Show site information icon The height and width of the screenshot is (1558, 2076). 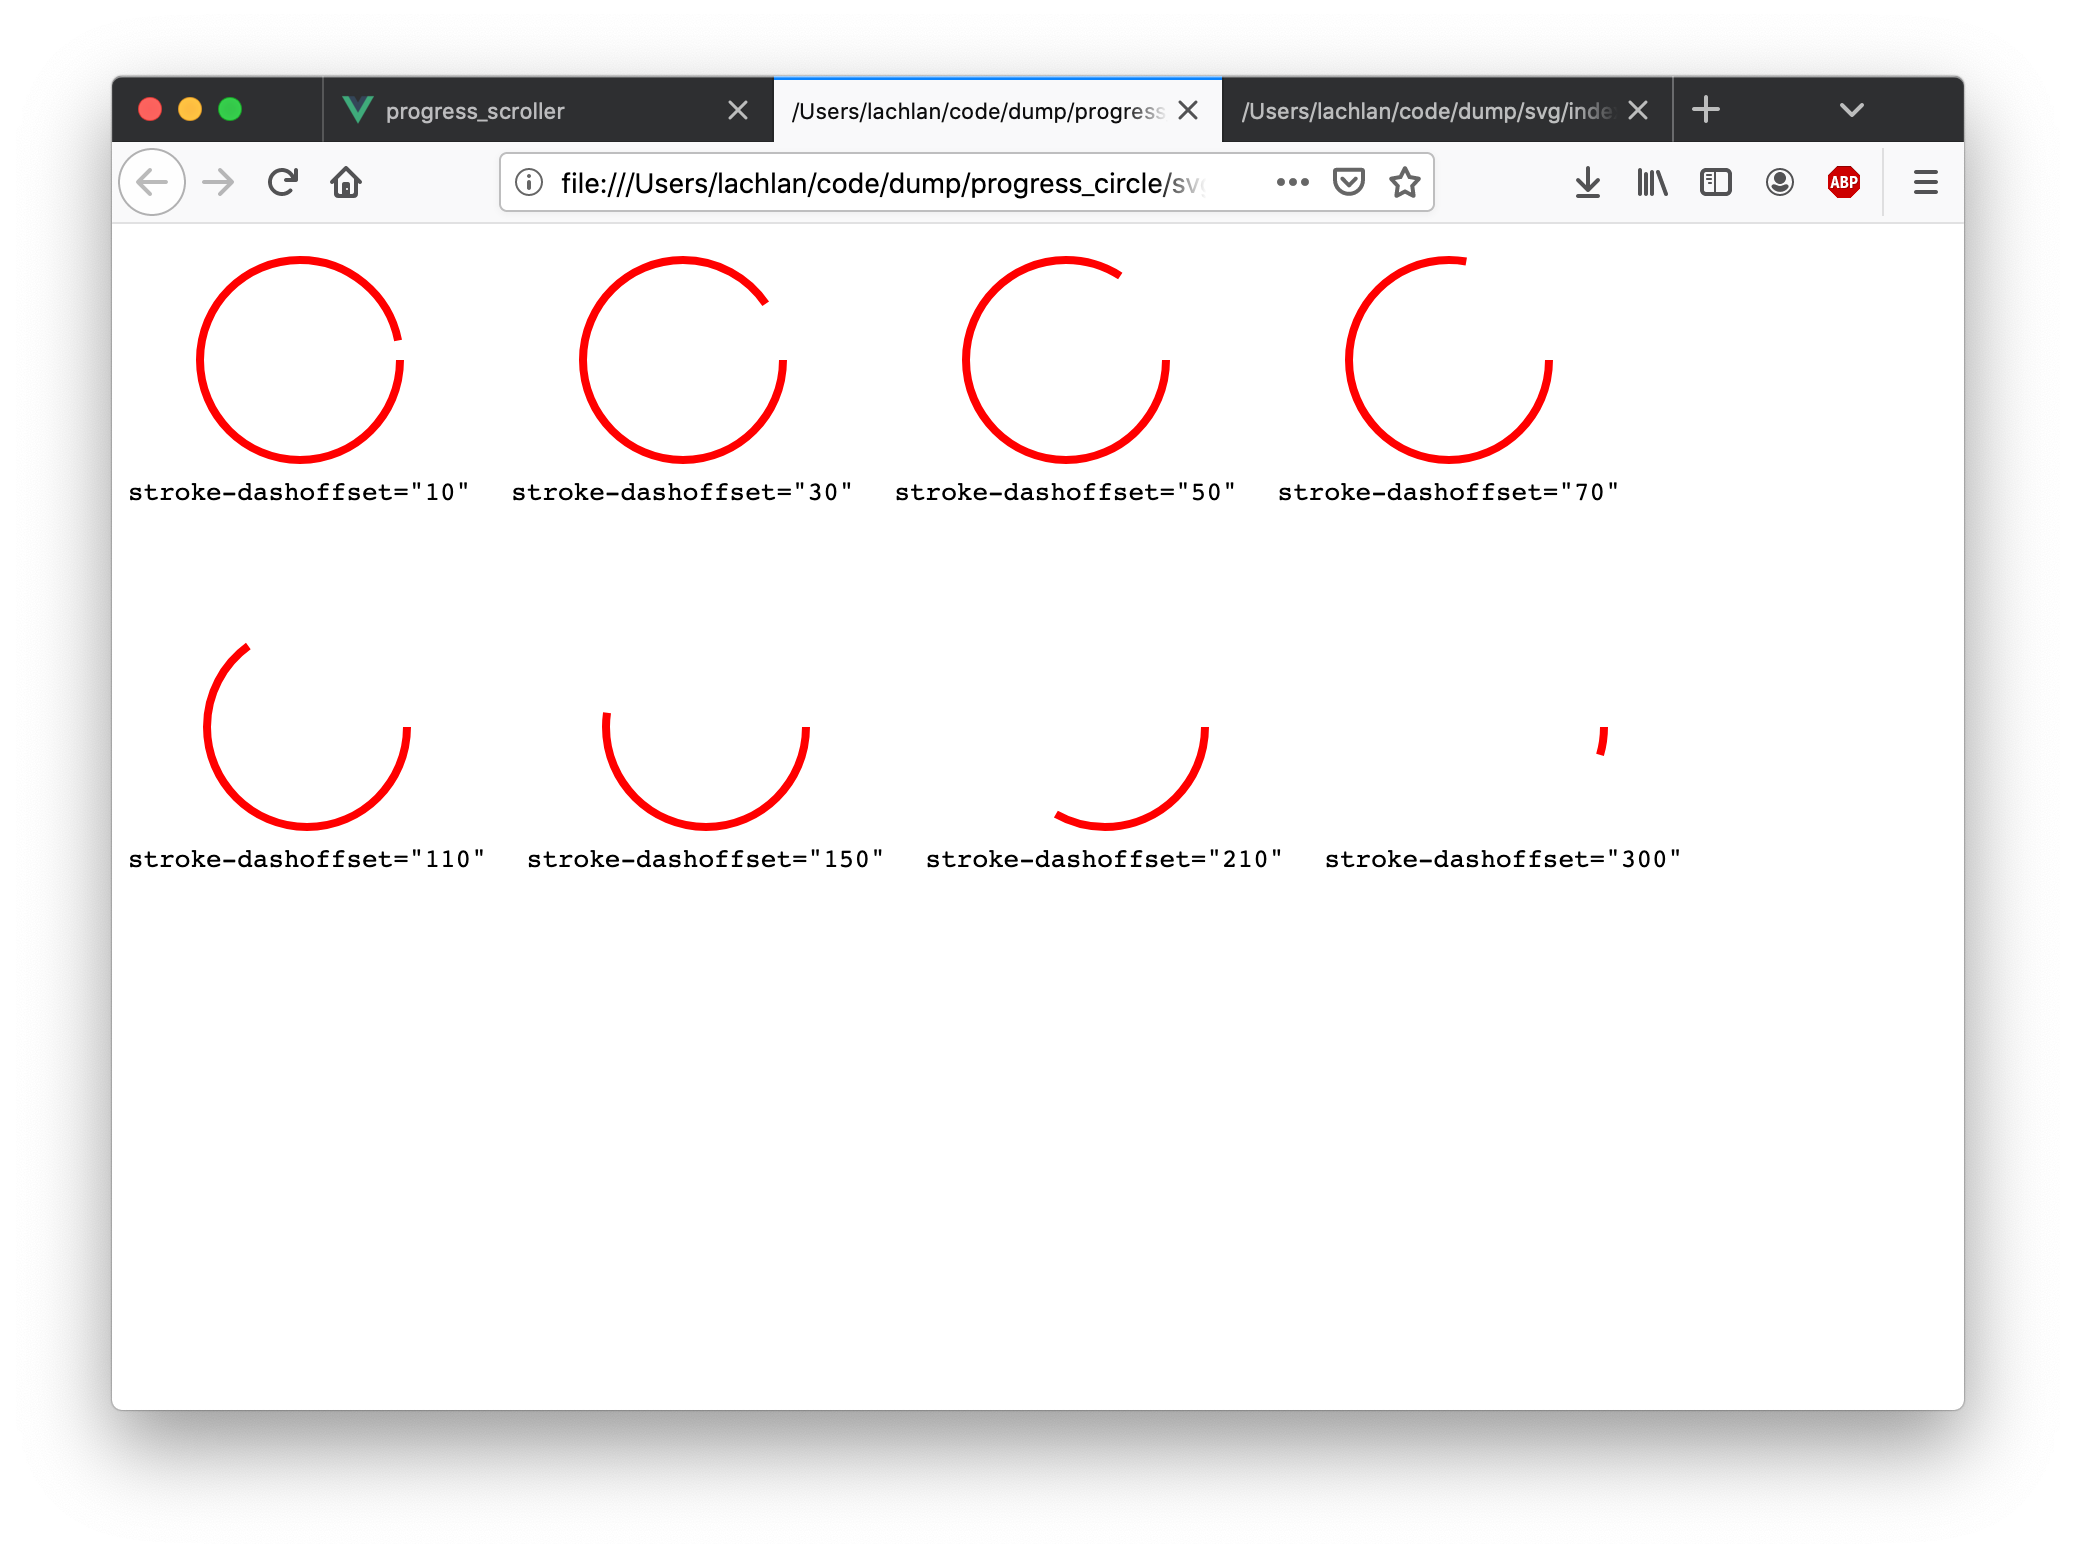click(x=529, y=182)
